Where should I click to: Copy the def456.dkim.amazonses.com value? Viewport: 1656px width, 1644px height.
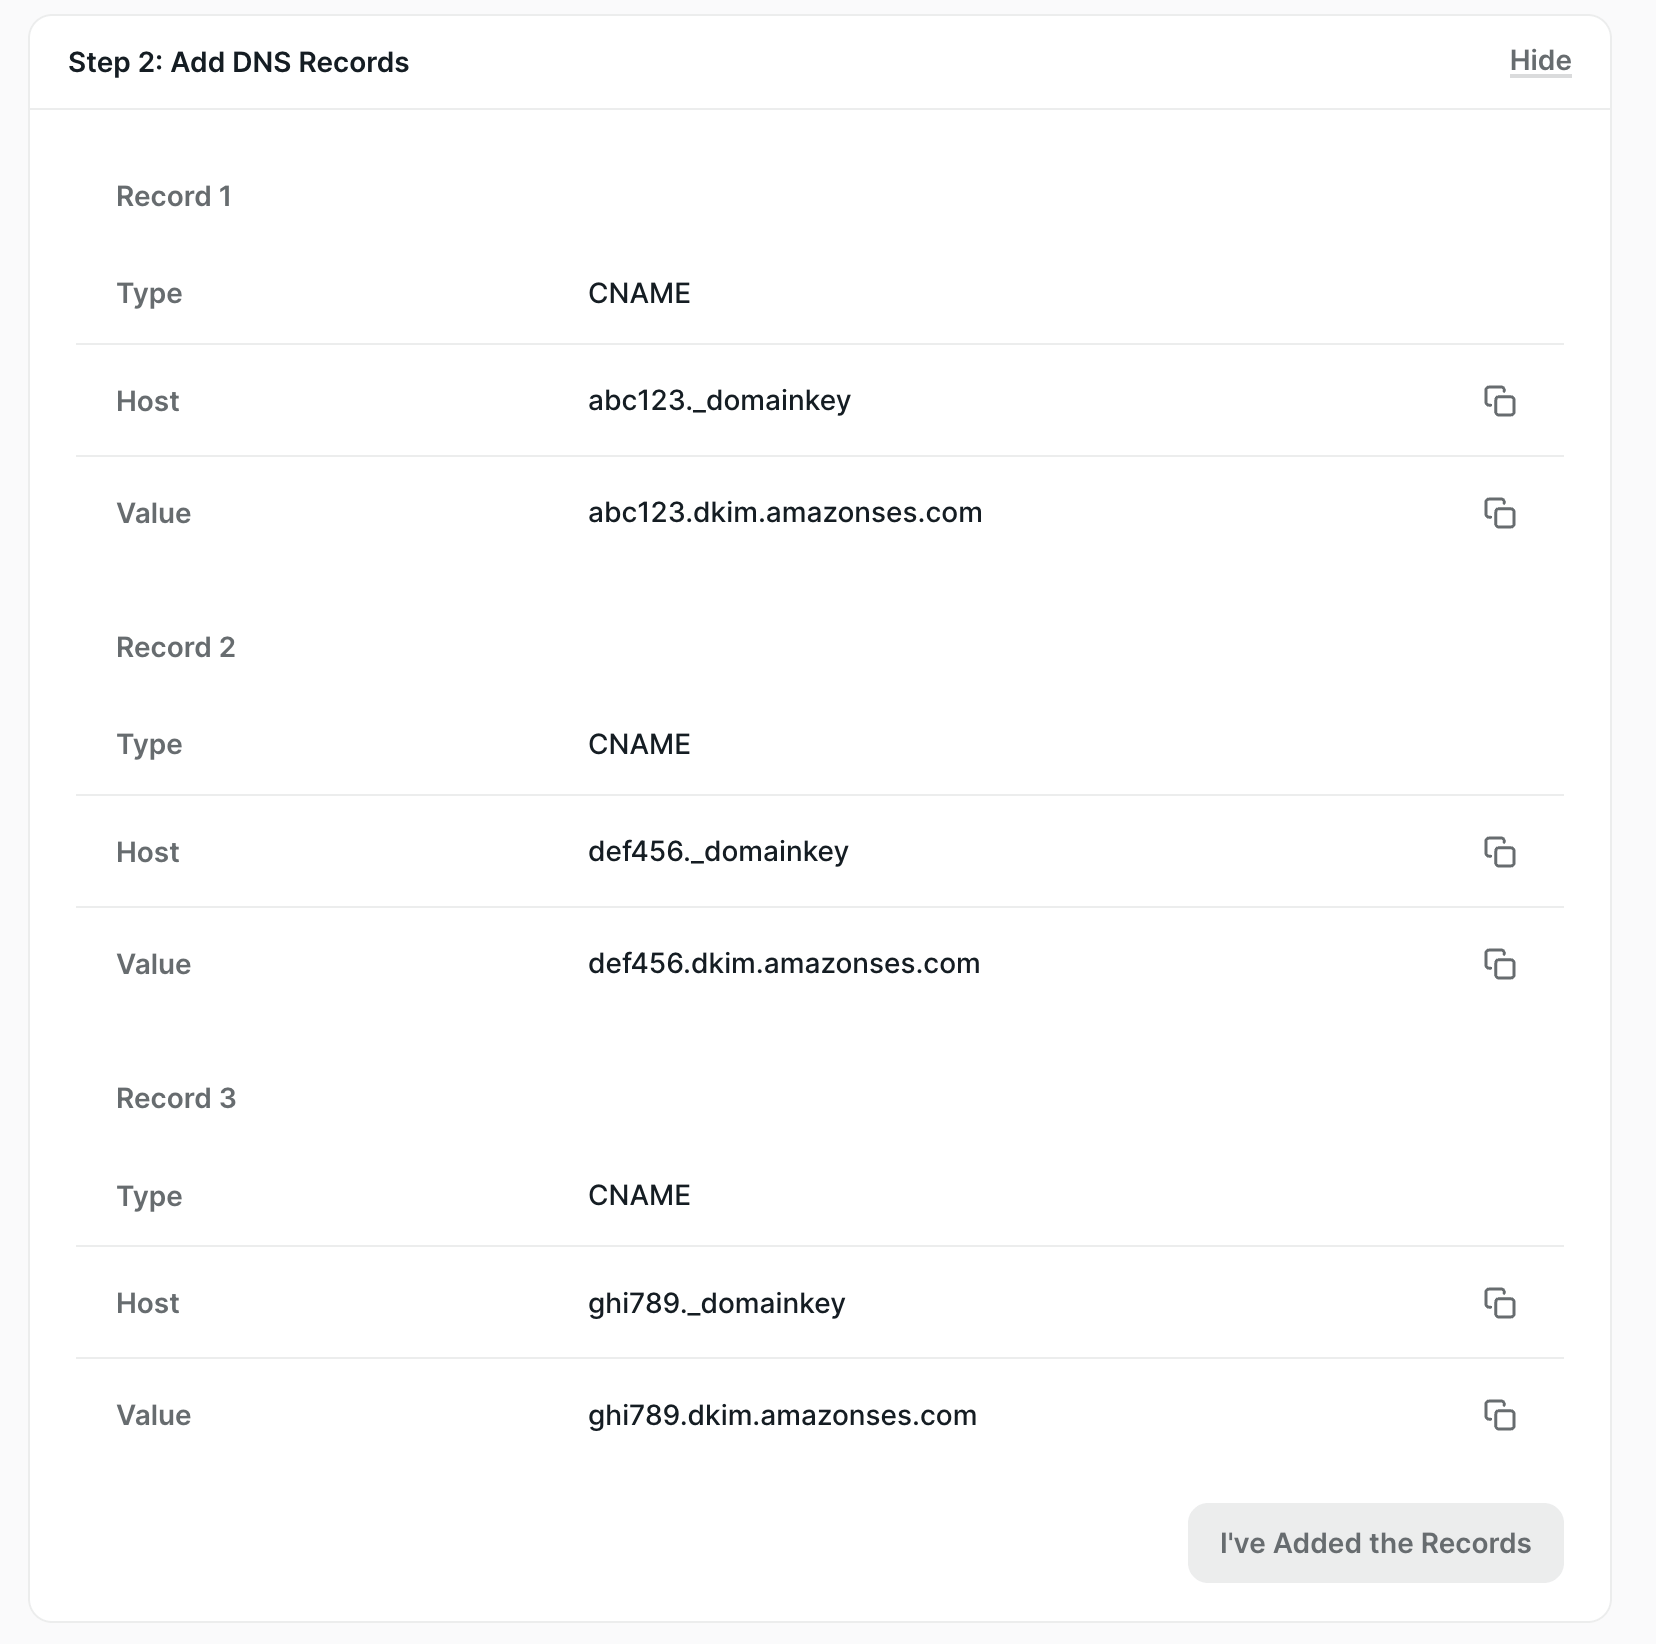[1502, 965]
